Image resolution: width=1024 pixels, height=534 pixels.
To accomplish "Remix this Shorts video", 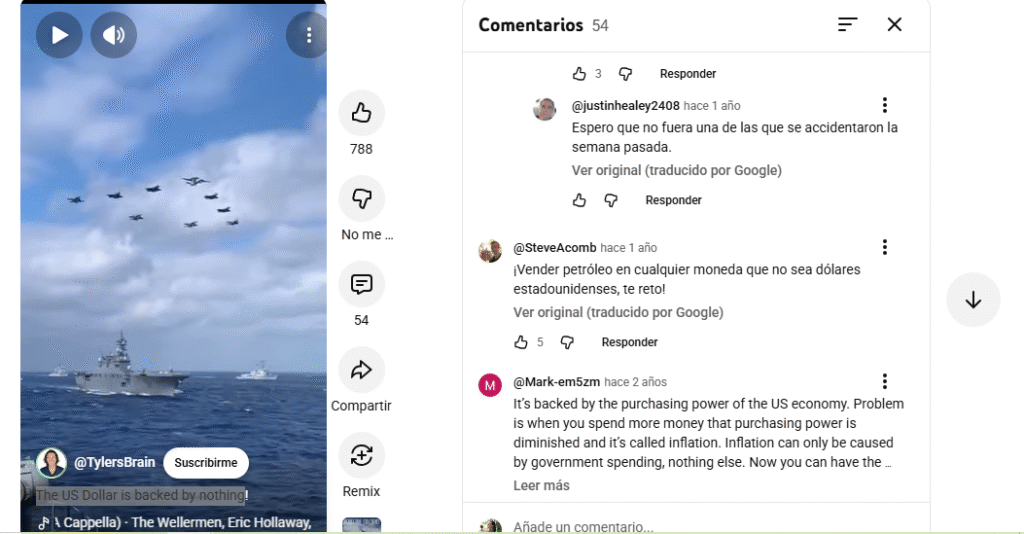I will pos(361,456).
